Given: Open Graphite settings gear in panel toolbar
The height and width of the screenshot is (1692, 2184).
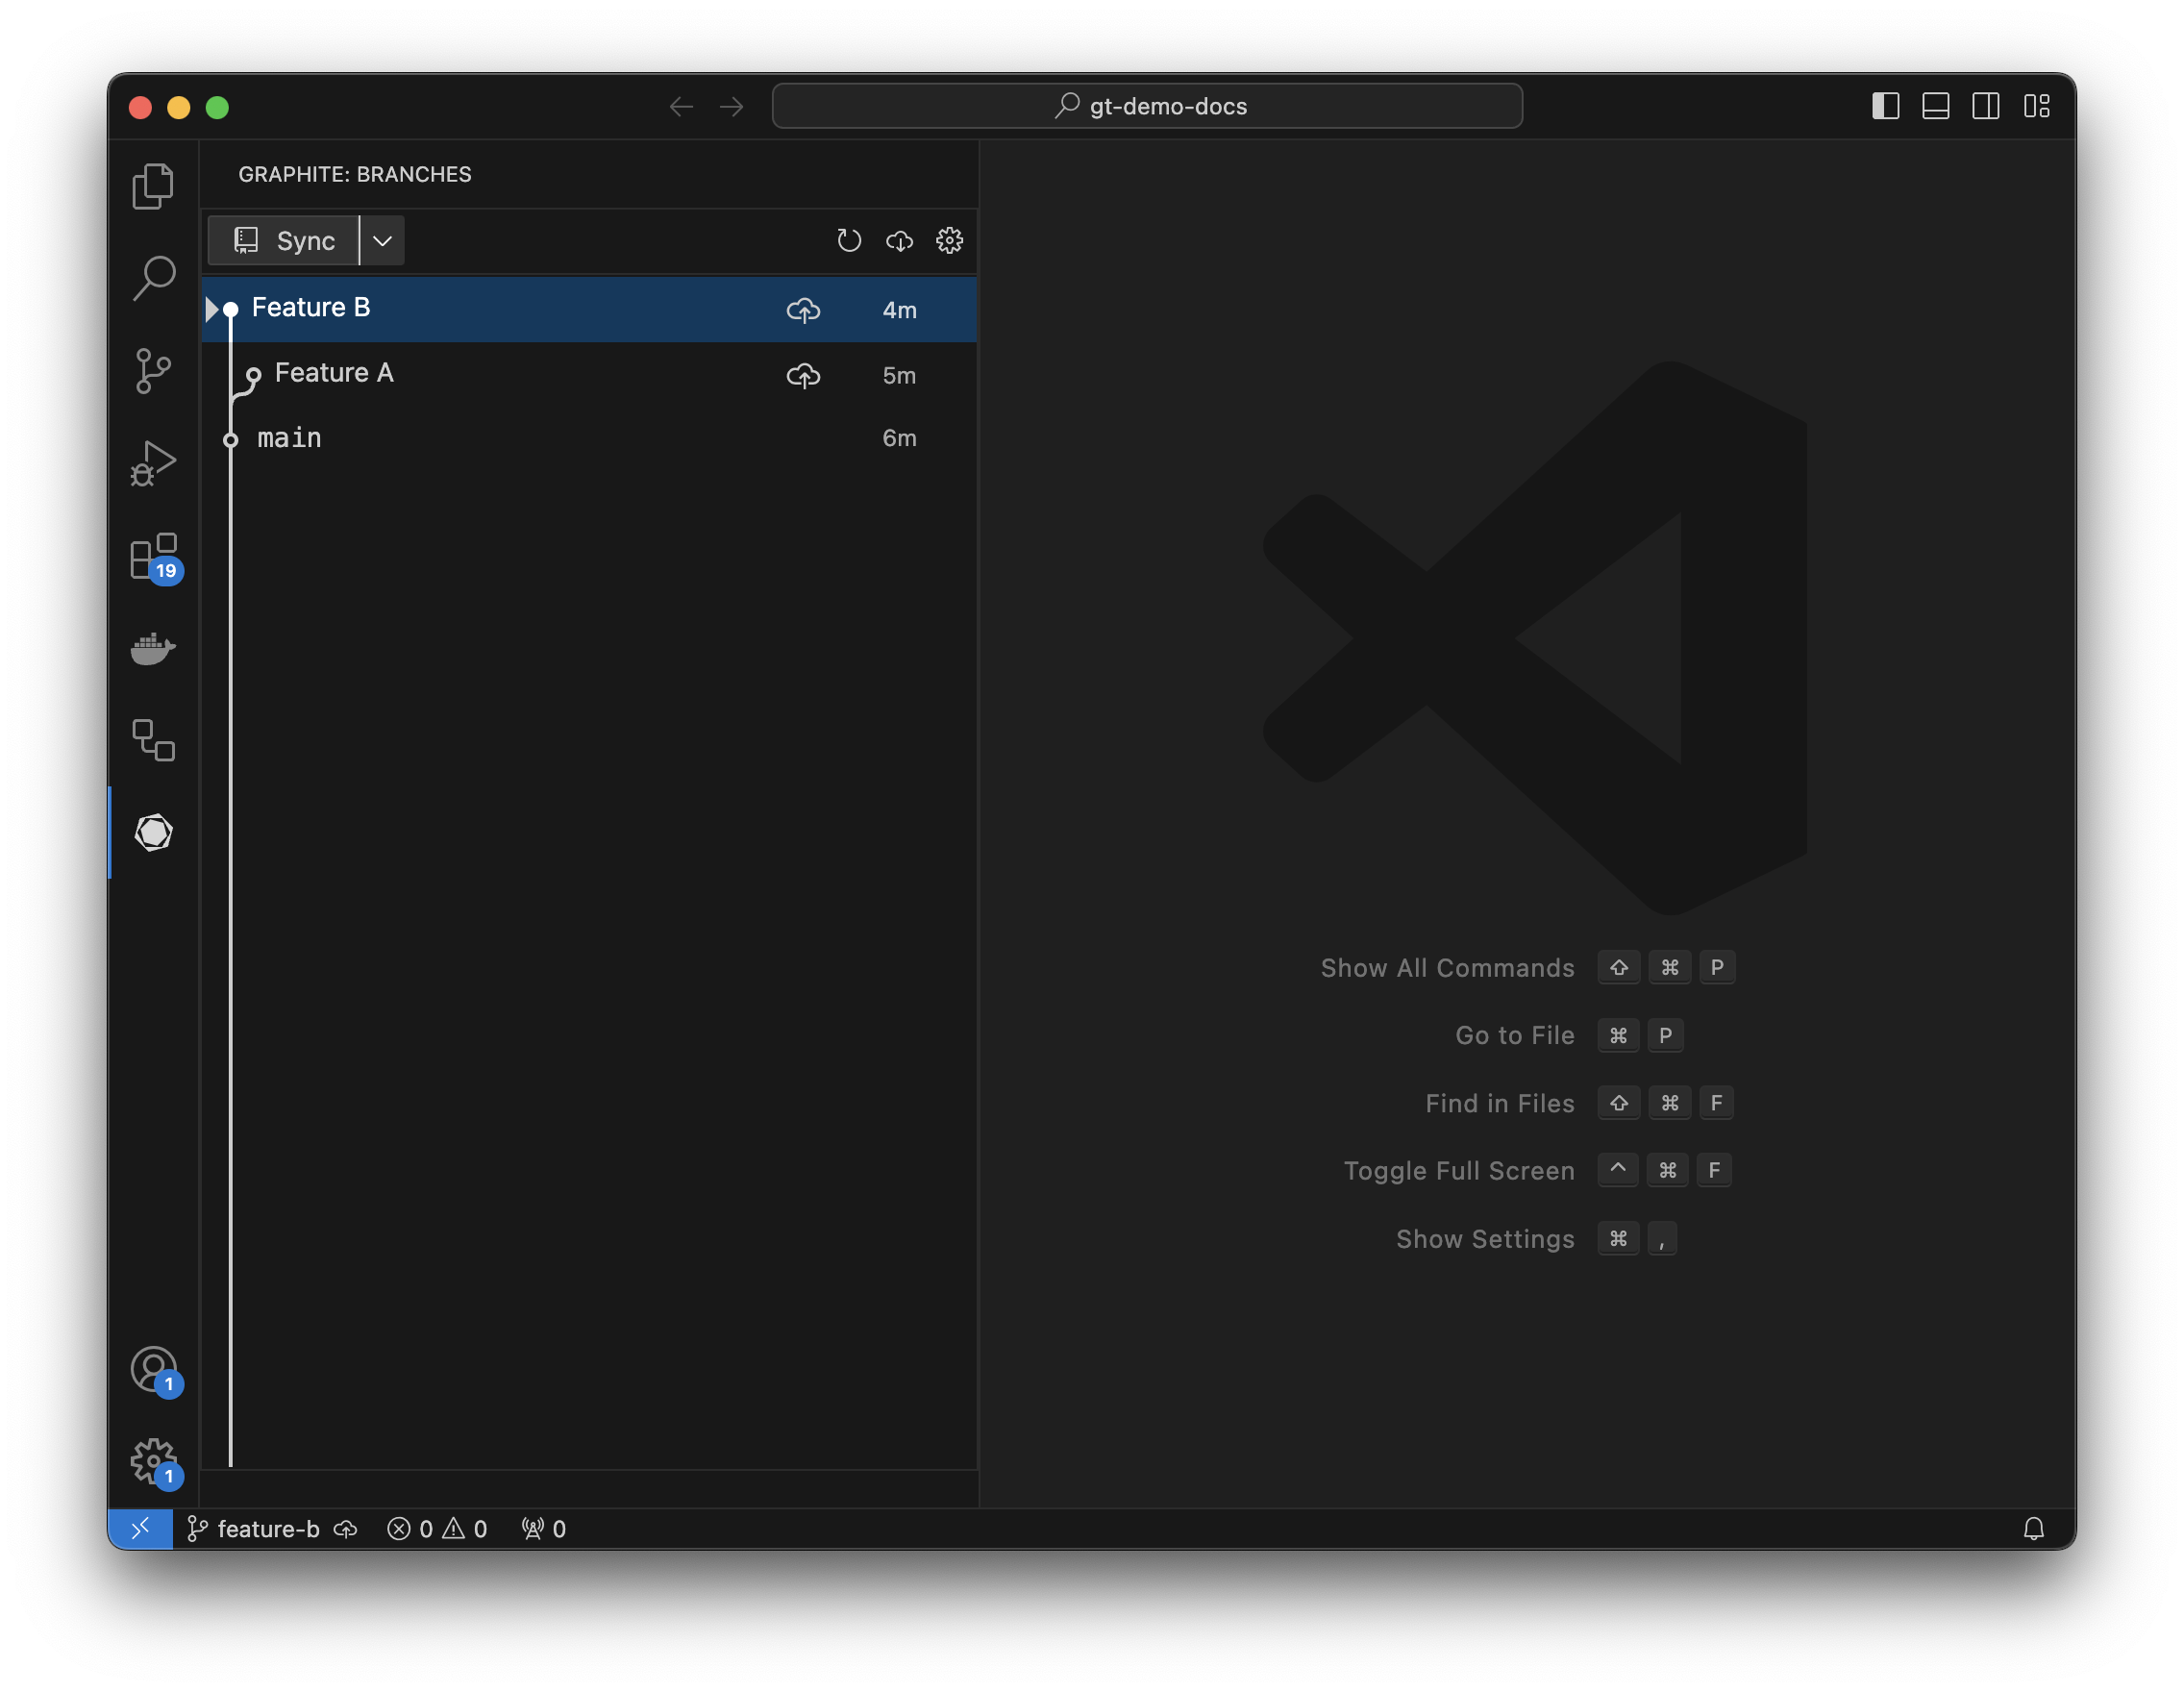Looking at the screenshot, I should [949, 240].
